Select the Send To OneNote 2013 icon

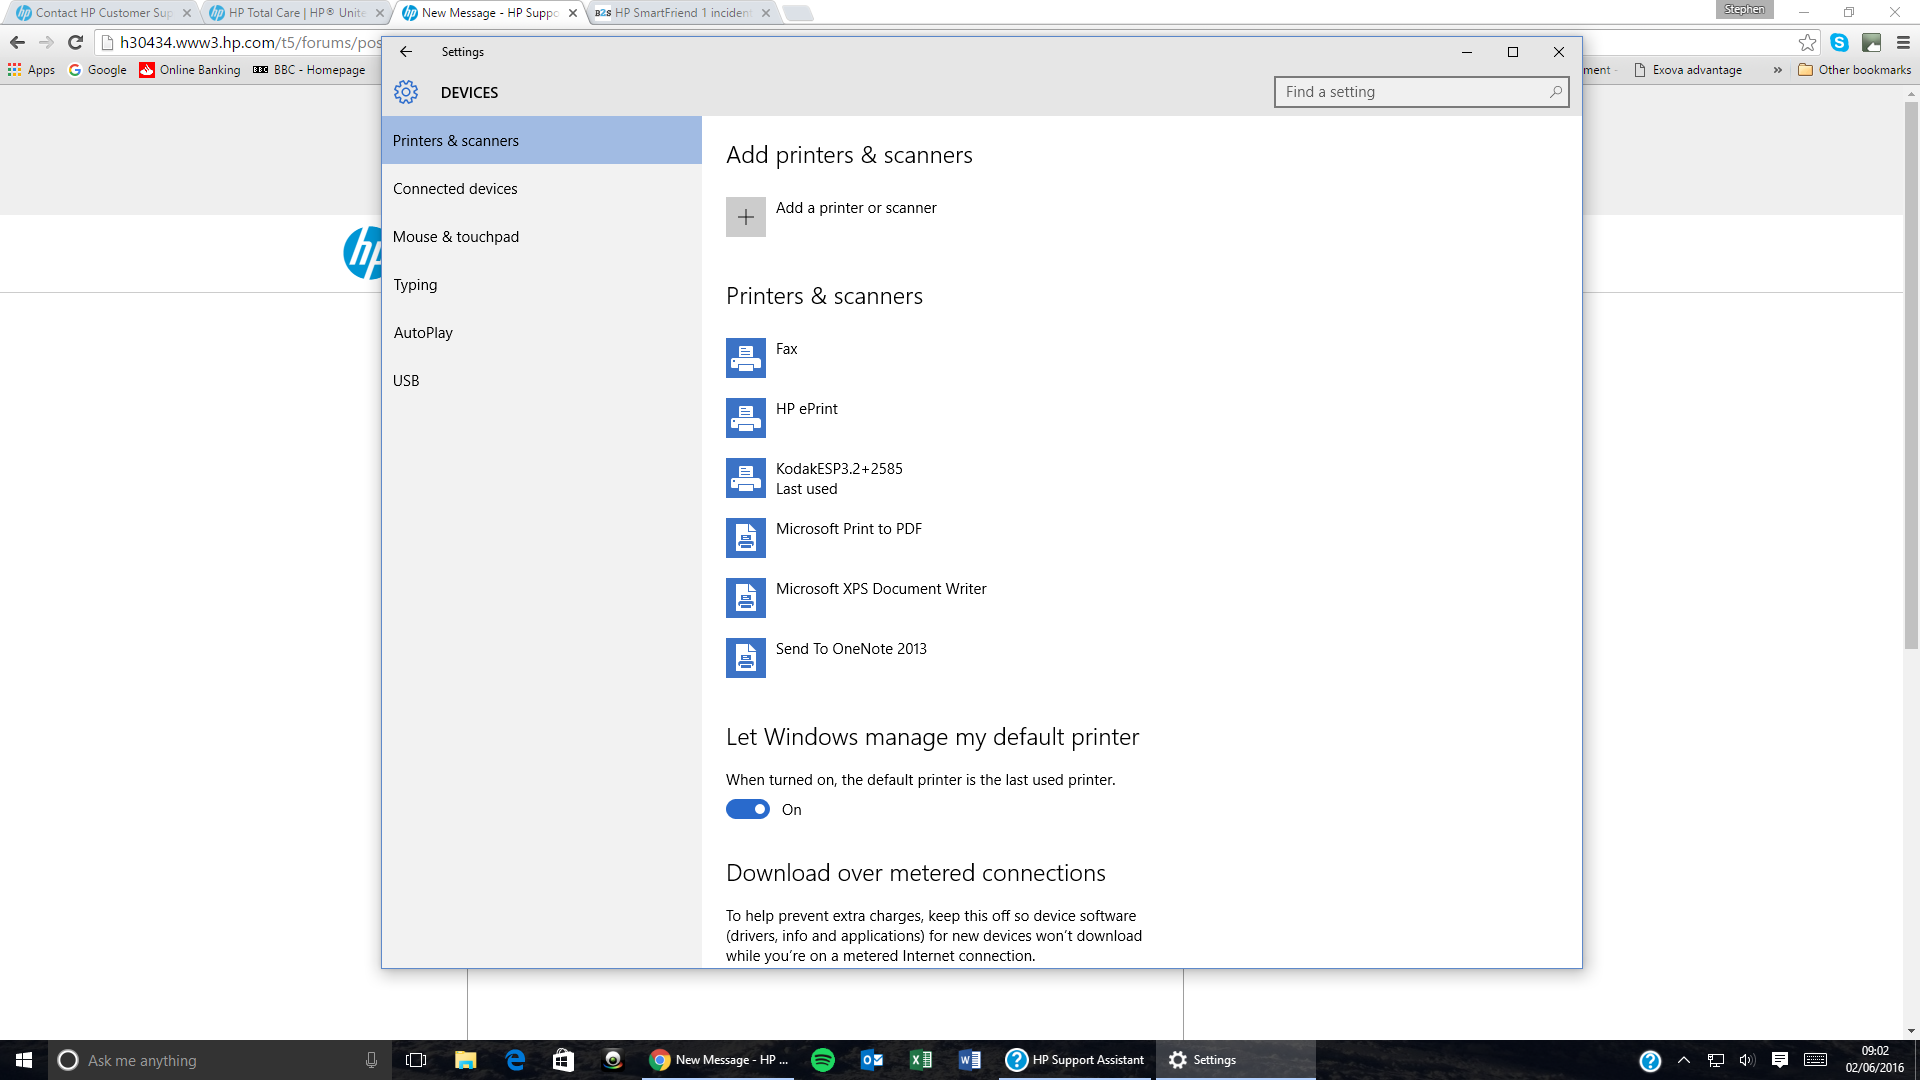click(746, 658)
